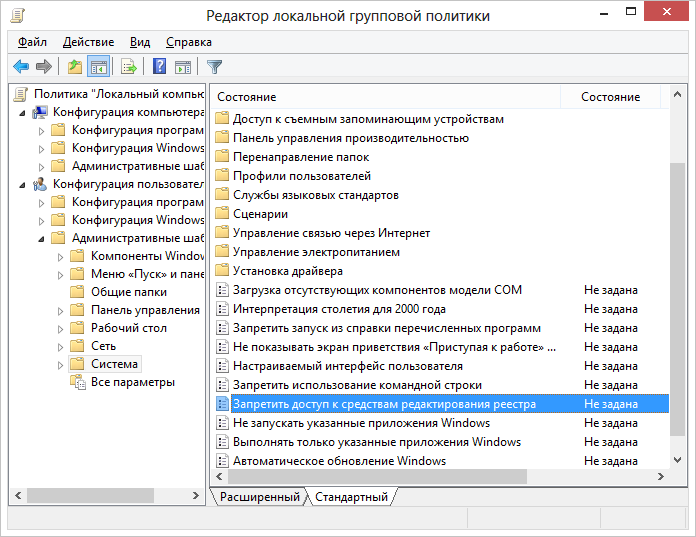Switch to the Стандартный tab
This screenshot has height=537, width=696.
(351, 497)
